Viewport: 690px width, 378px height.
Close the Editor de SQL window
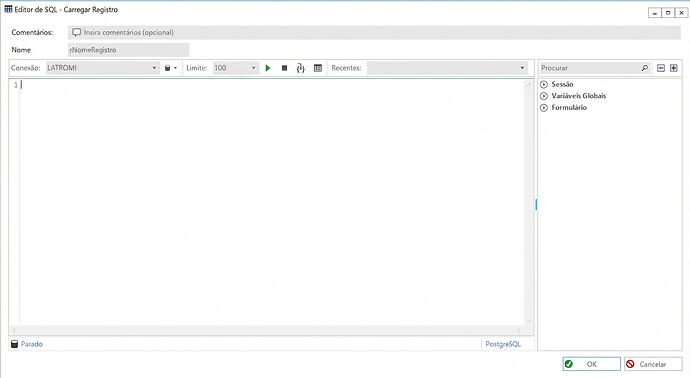pyautogui.click(x=681, y=13)
